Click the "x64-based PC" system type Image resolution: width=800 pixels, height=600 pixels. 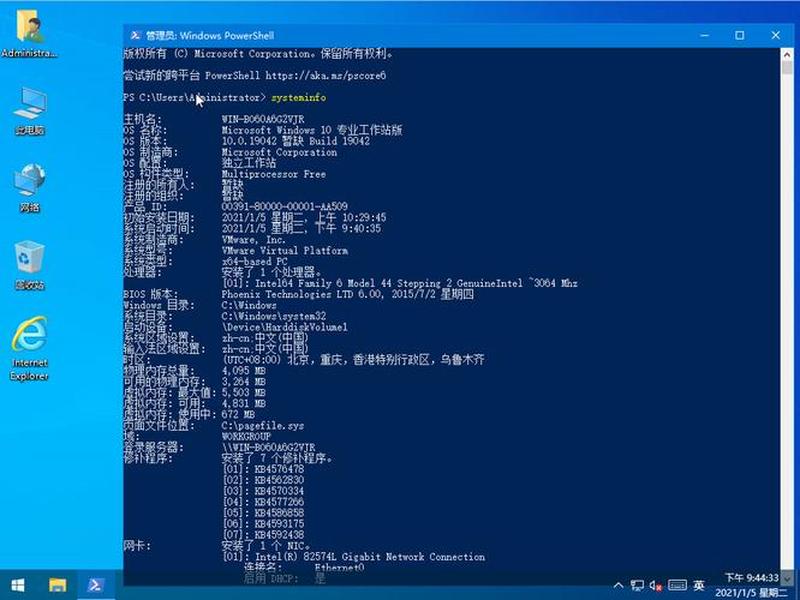tap(255, 261)
